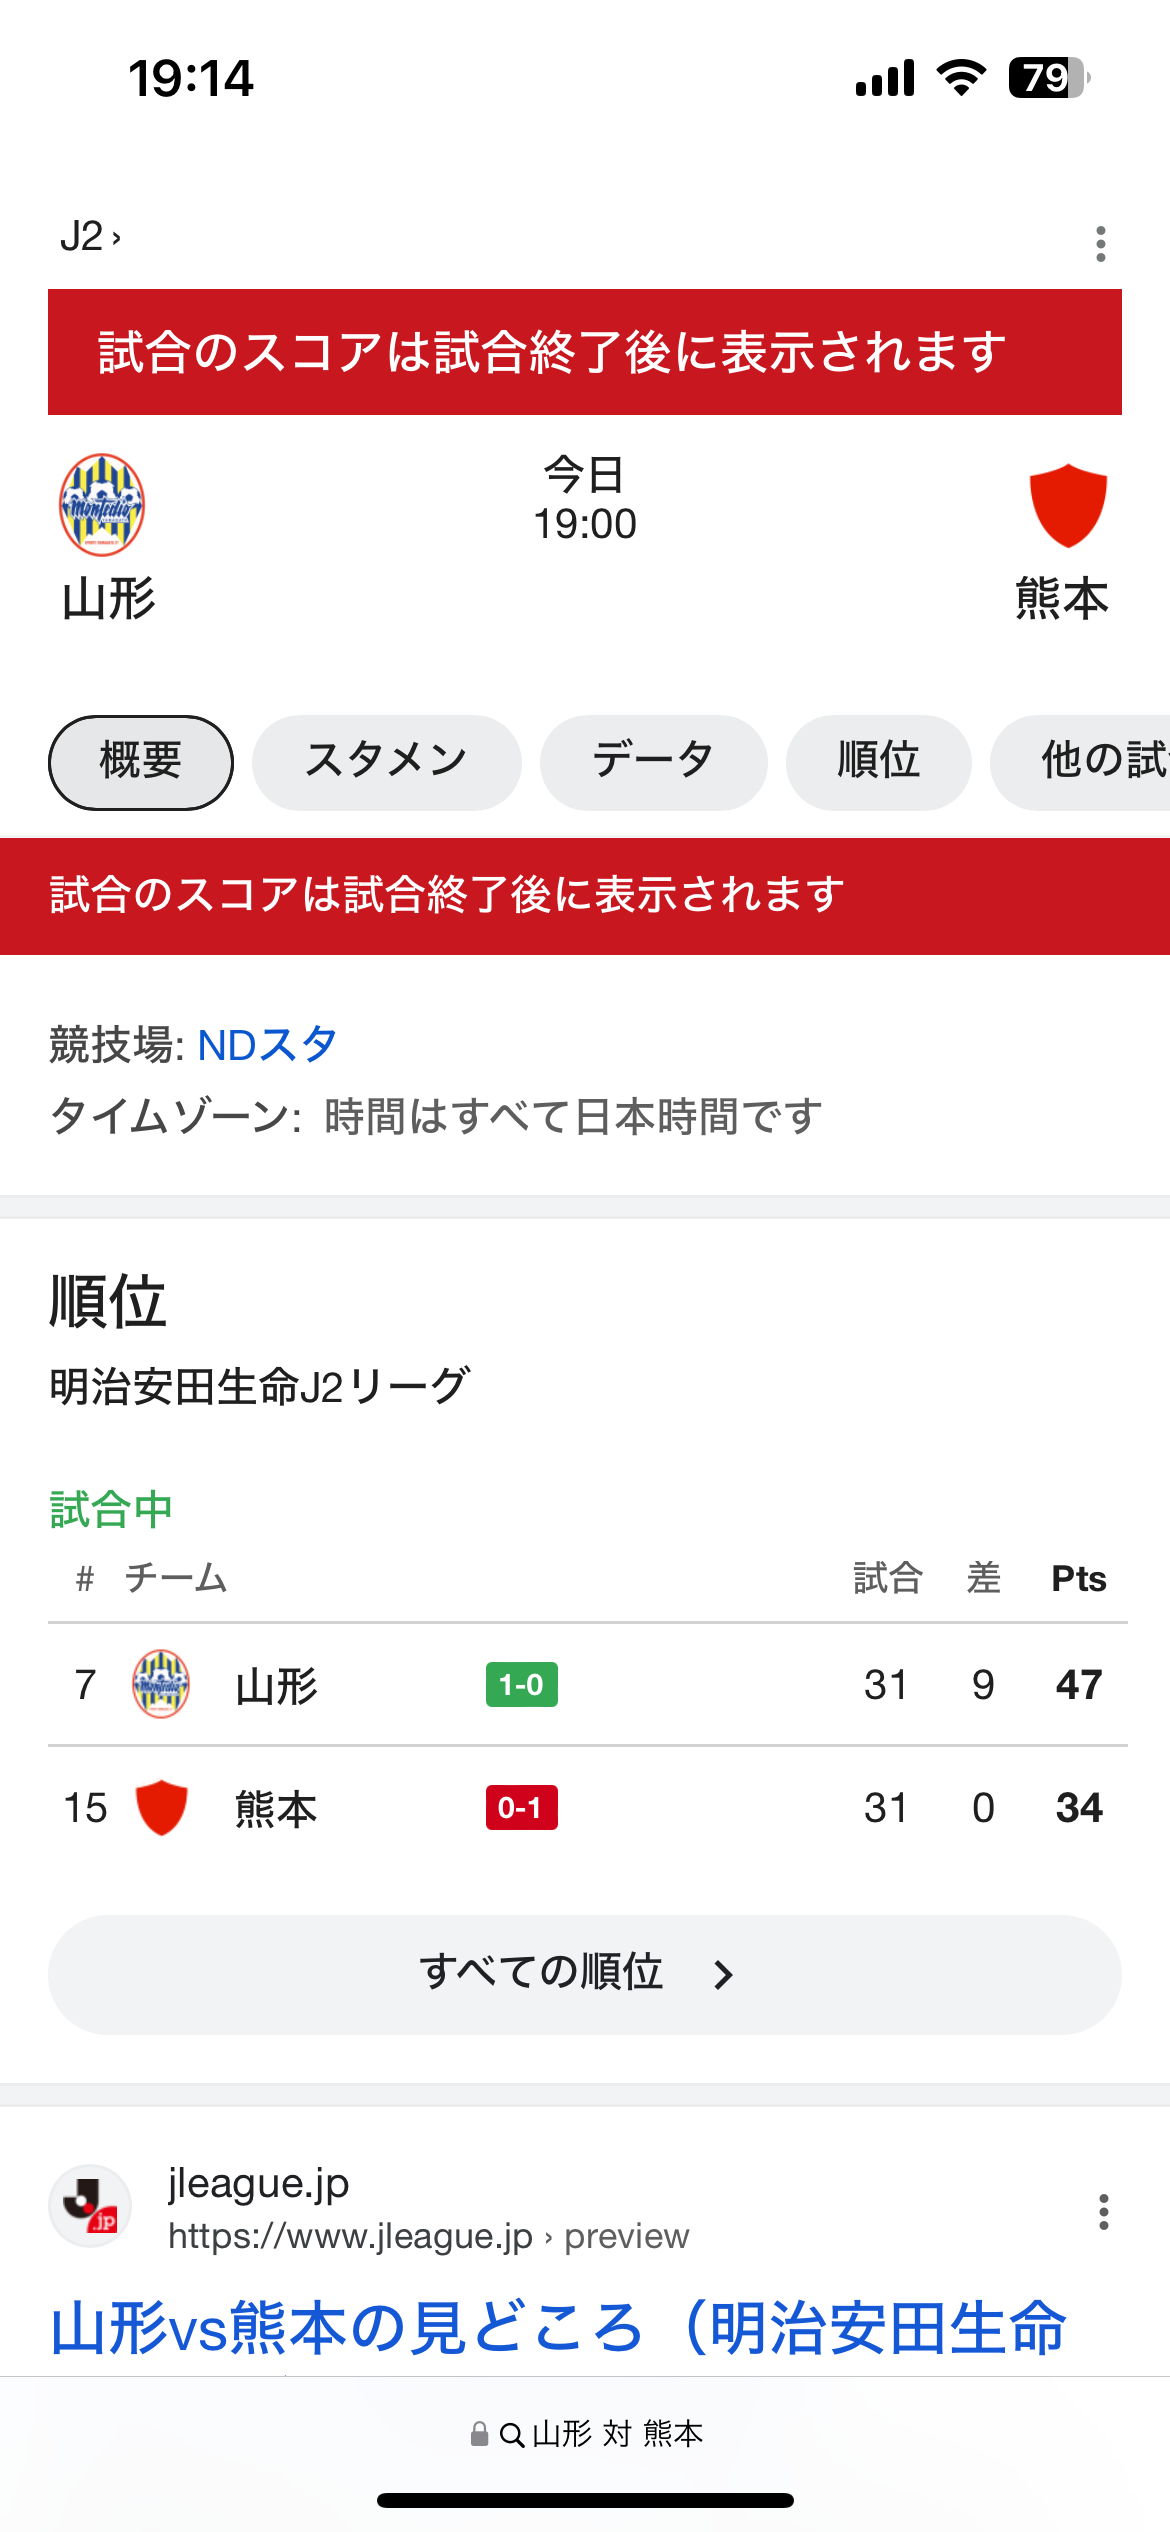Tap the search magnifier in address bar
The height and width of the screenshot is (2532, 1170).
coord(511,2435)
